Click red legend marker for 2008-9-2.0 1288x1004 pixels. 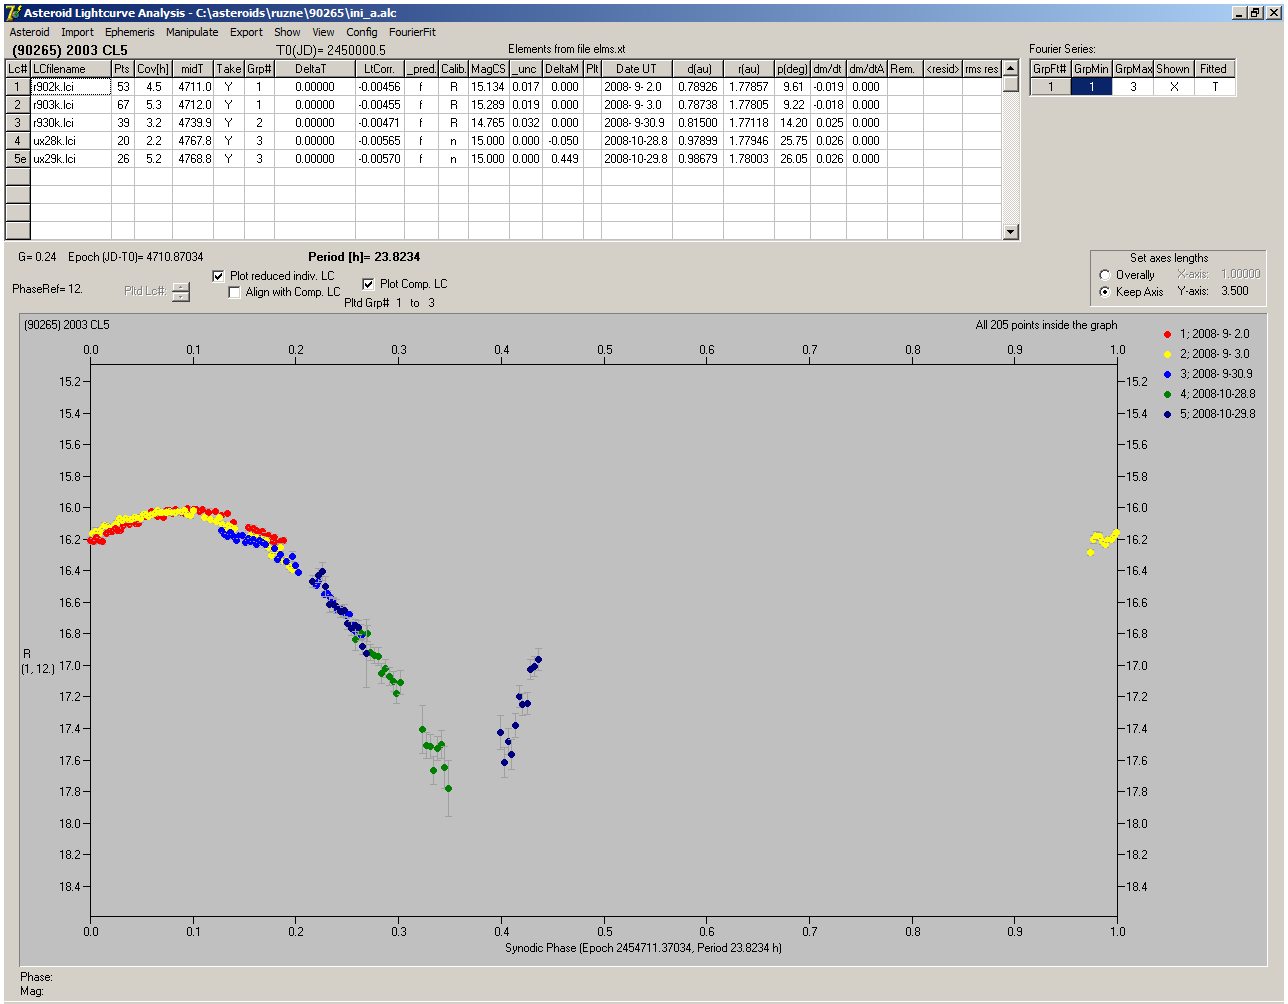point(1168,333)
